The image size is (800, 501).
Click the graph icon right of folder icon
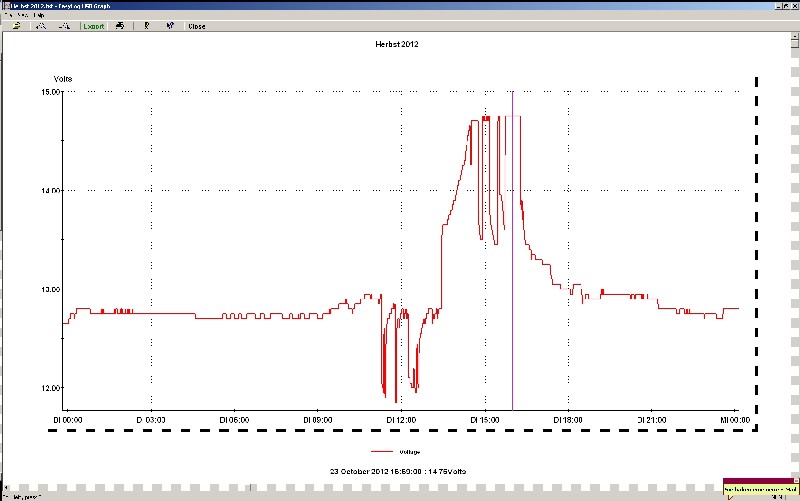pos(41,26)
